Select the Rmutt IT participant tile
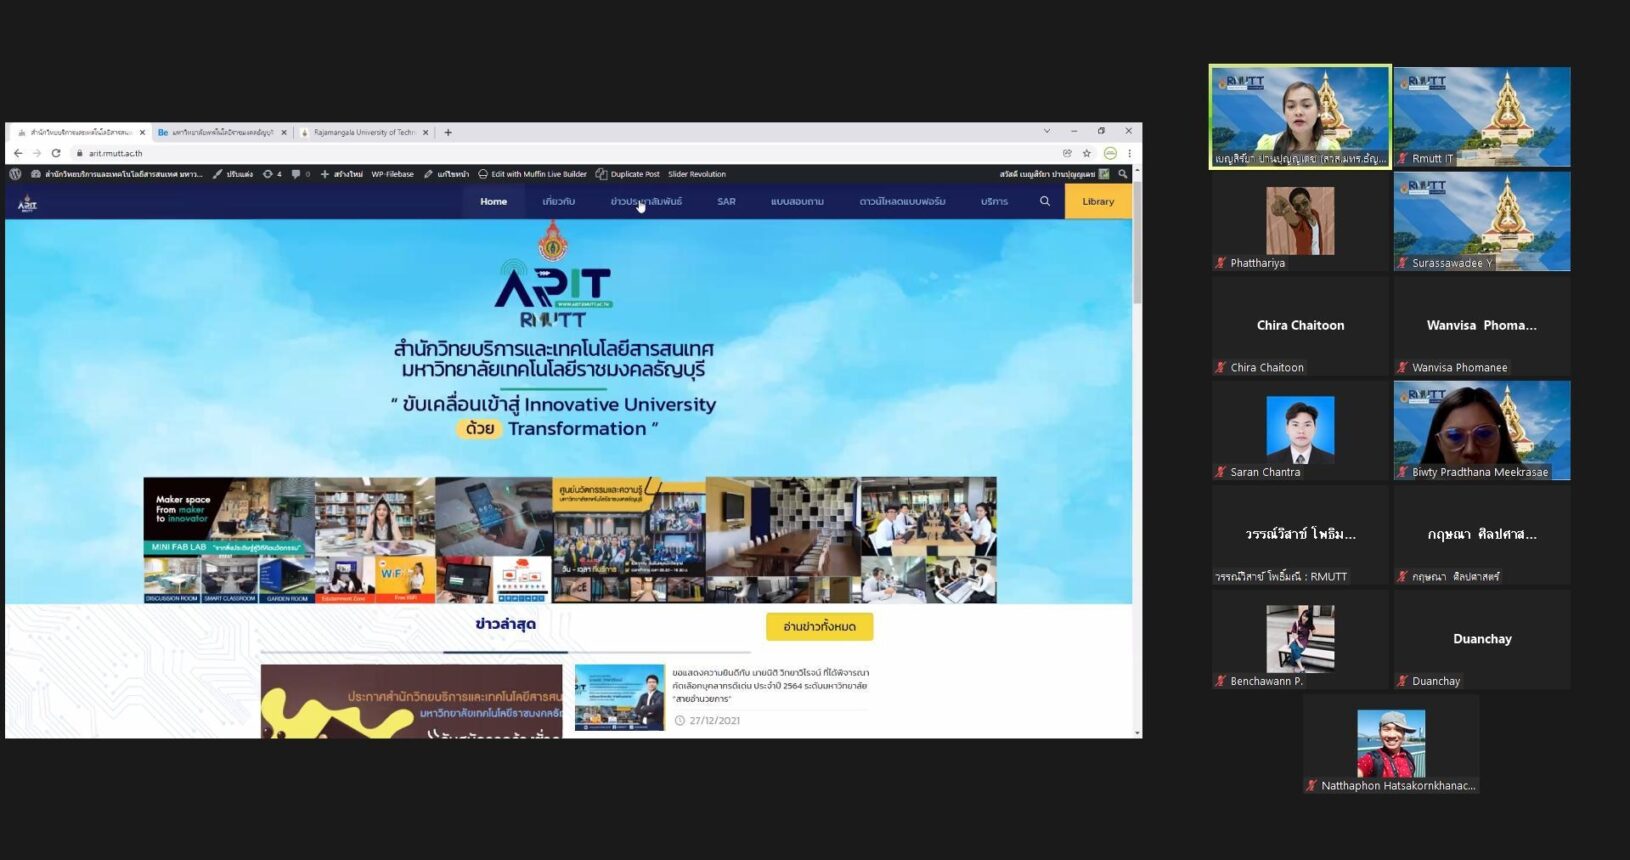Screen dimensions: 1630x860 [1482, 117]
